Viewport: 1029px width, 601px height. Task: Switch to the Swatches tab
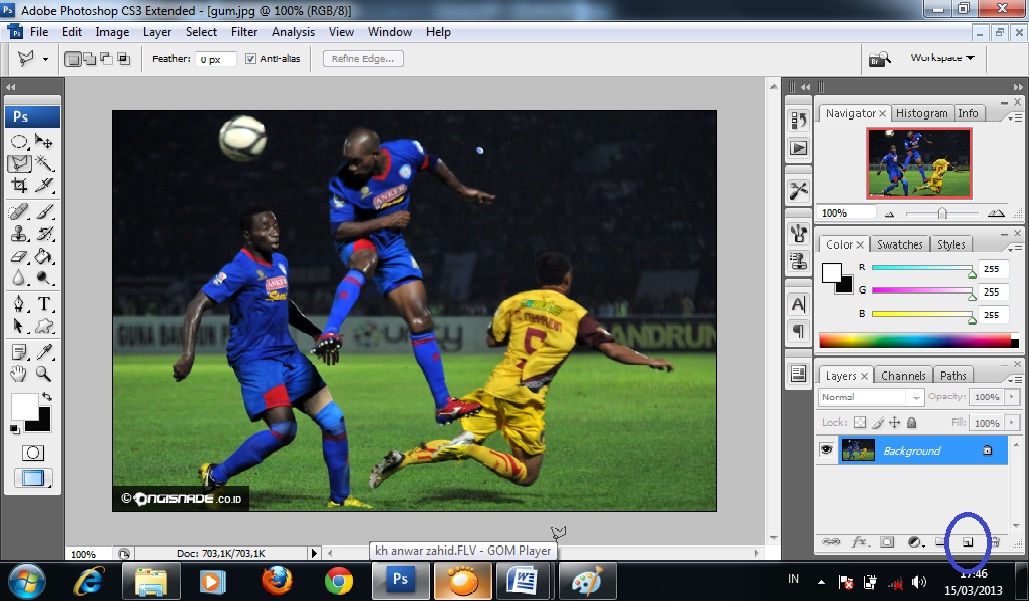coord(900,244)
